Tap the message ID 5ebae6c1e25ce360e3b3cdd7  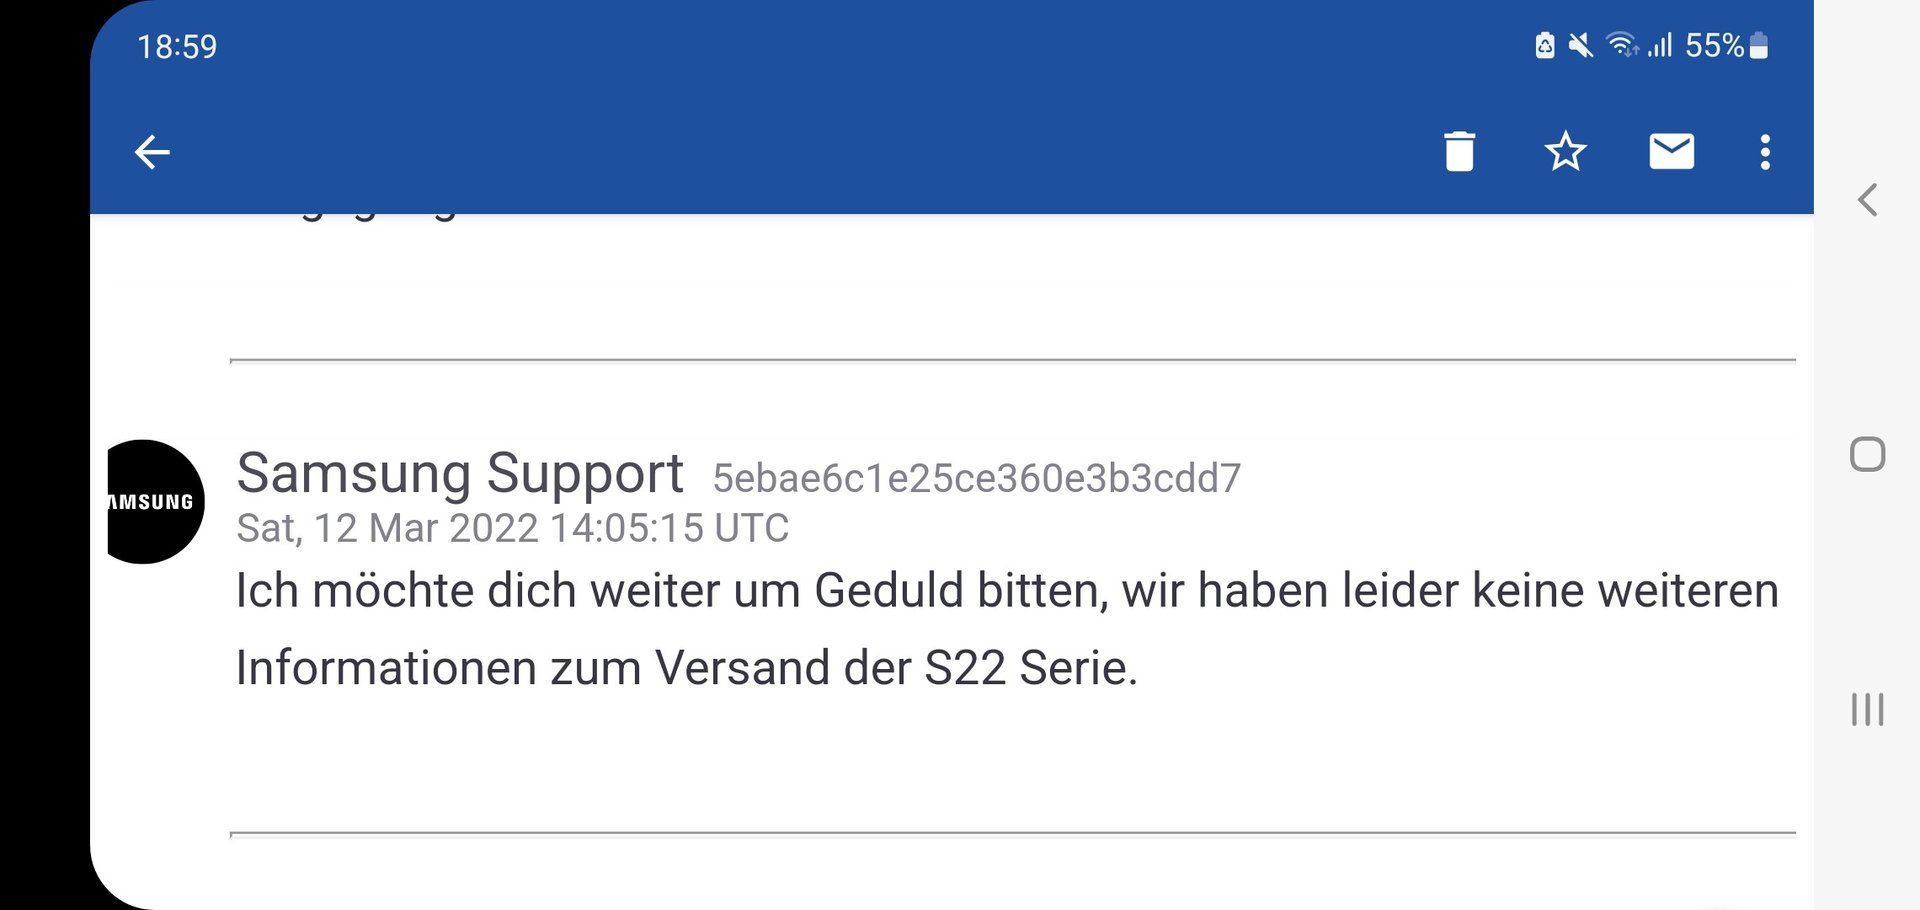pyautogui.click(x=976, y=478)
